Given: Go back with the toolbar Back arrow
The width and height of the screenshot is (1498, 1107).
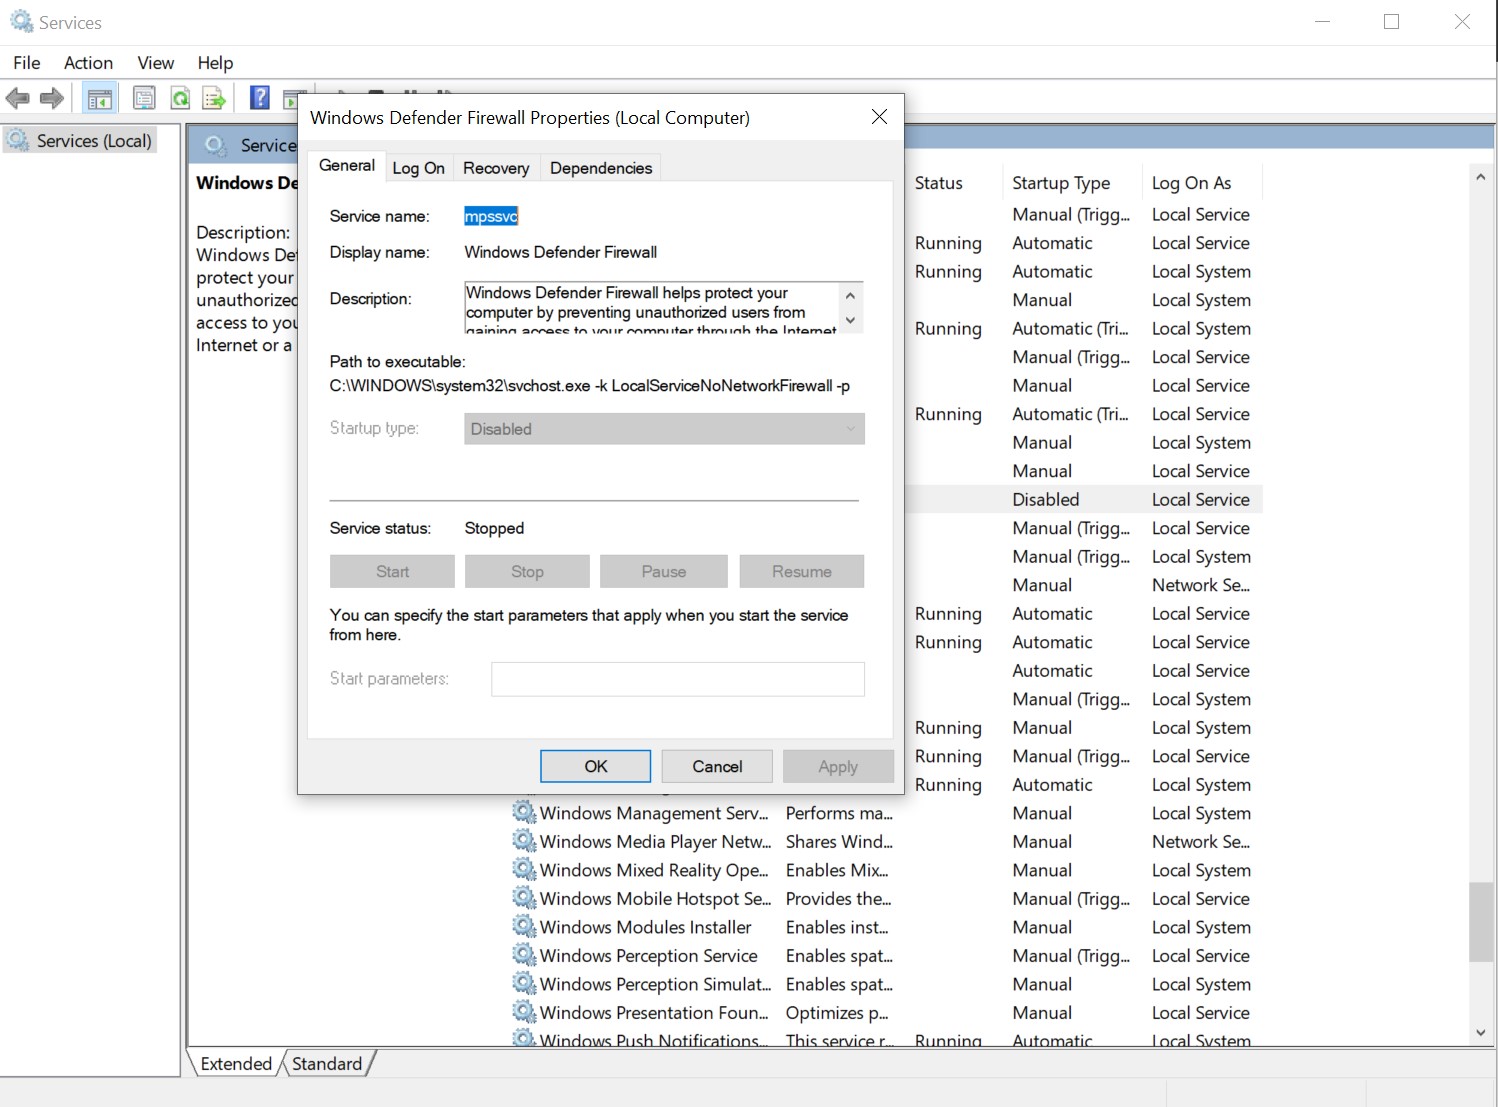Looking at the screenshot, I should tap(18, 98).
